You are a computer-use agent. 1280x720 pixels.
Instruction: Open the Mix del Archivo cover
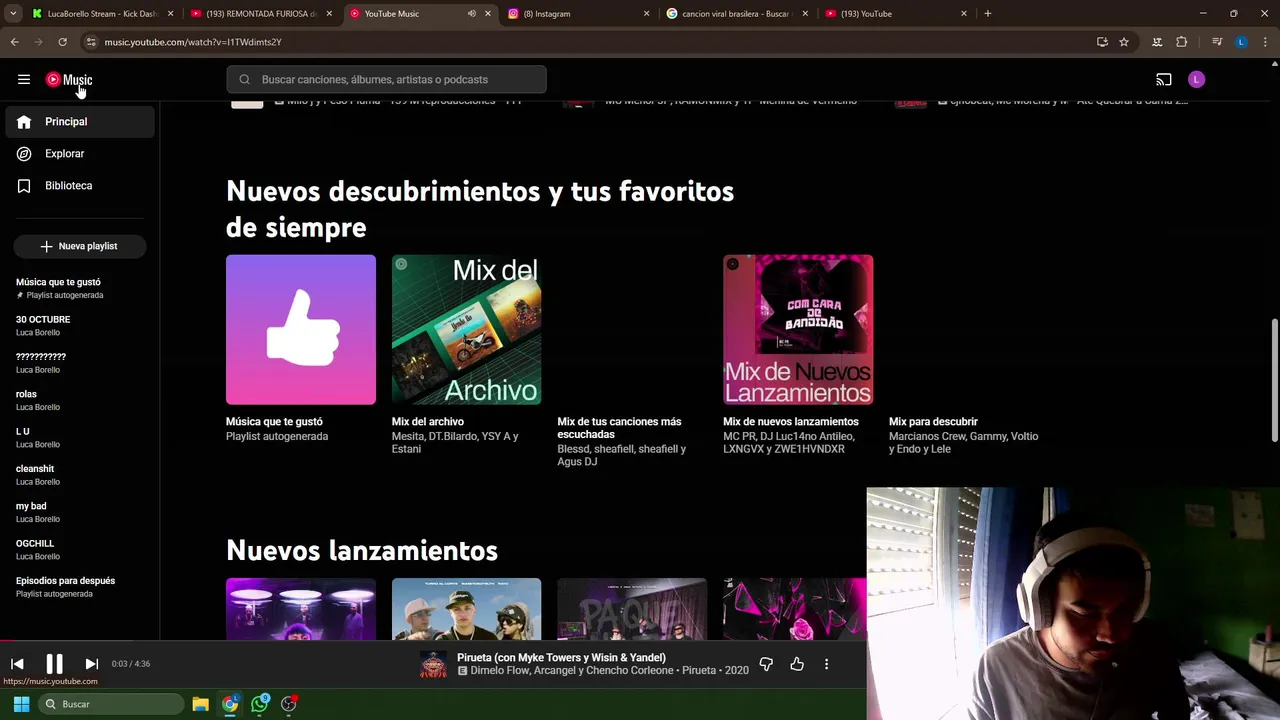click(x=467, y=330)
